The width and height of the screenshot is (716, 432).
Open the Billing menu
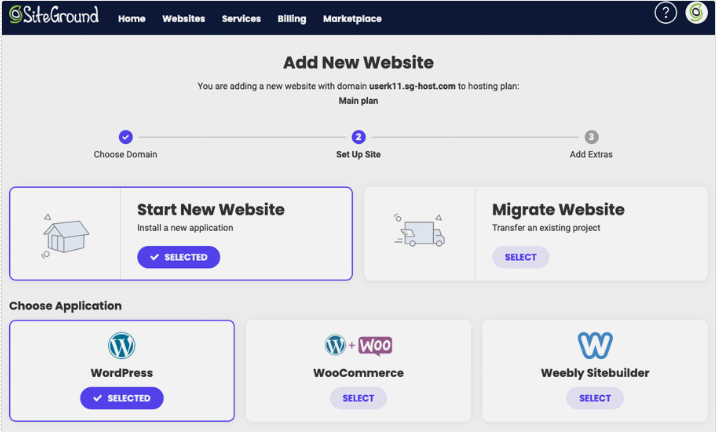point(292,19)
